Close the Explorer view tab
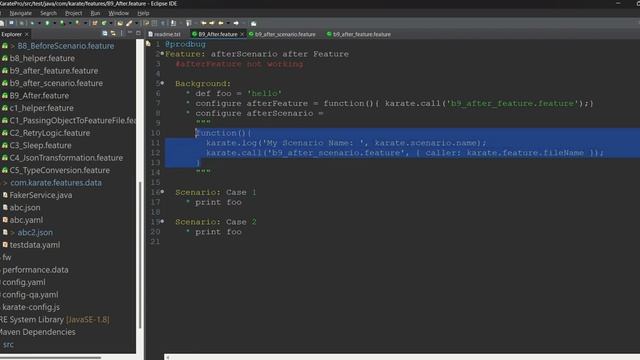This screenshot has width=640, height=360. [x=27, y=34]
